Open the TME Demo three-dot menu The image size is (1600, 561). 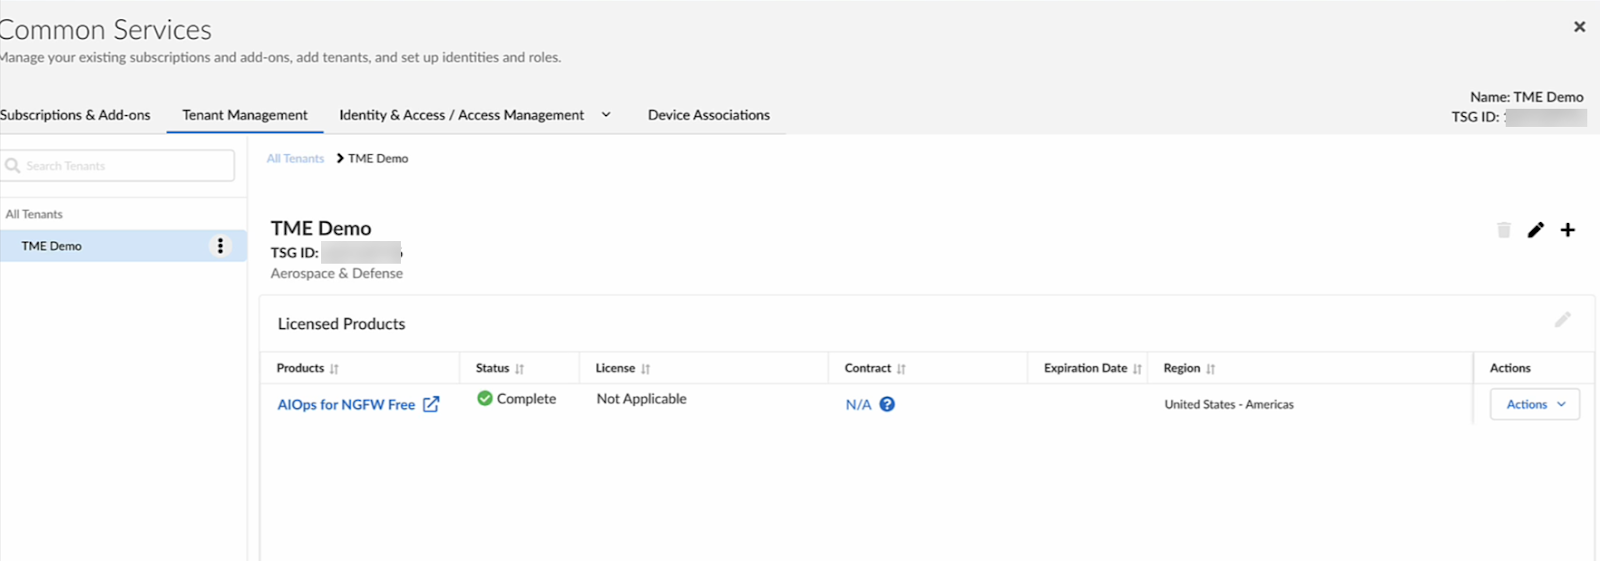pyautogui.click(x=220, y=246)
